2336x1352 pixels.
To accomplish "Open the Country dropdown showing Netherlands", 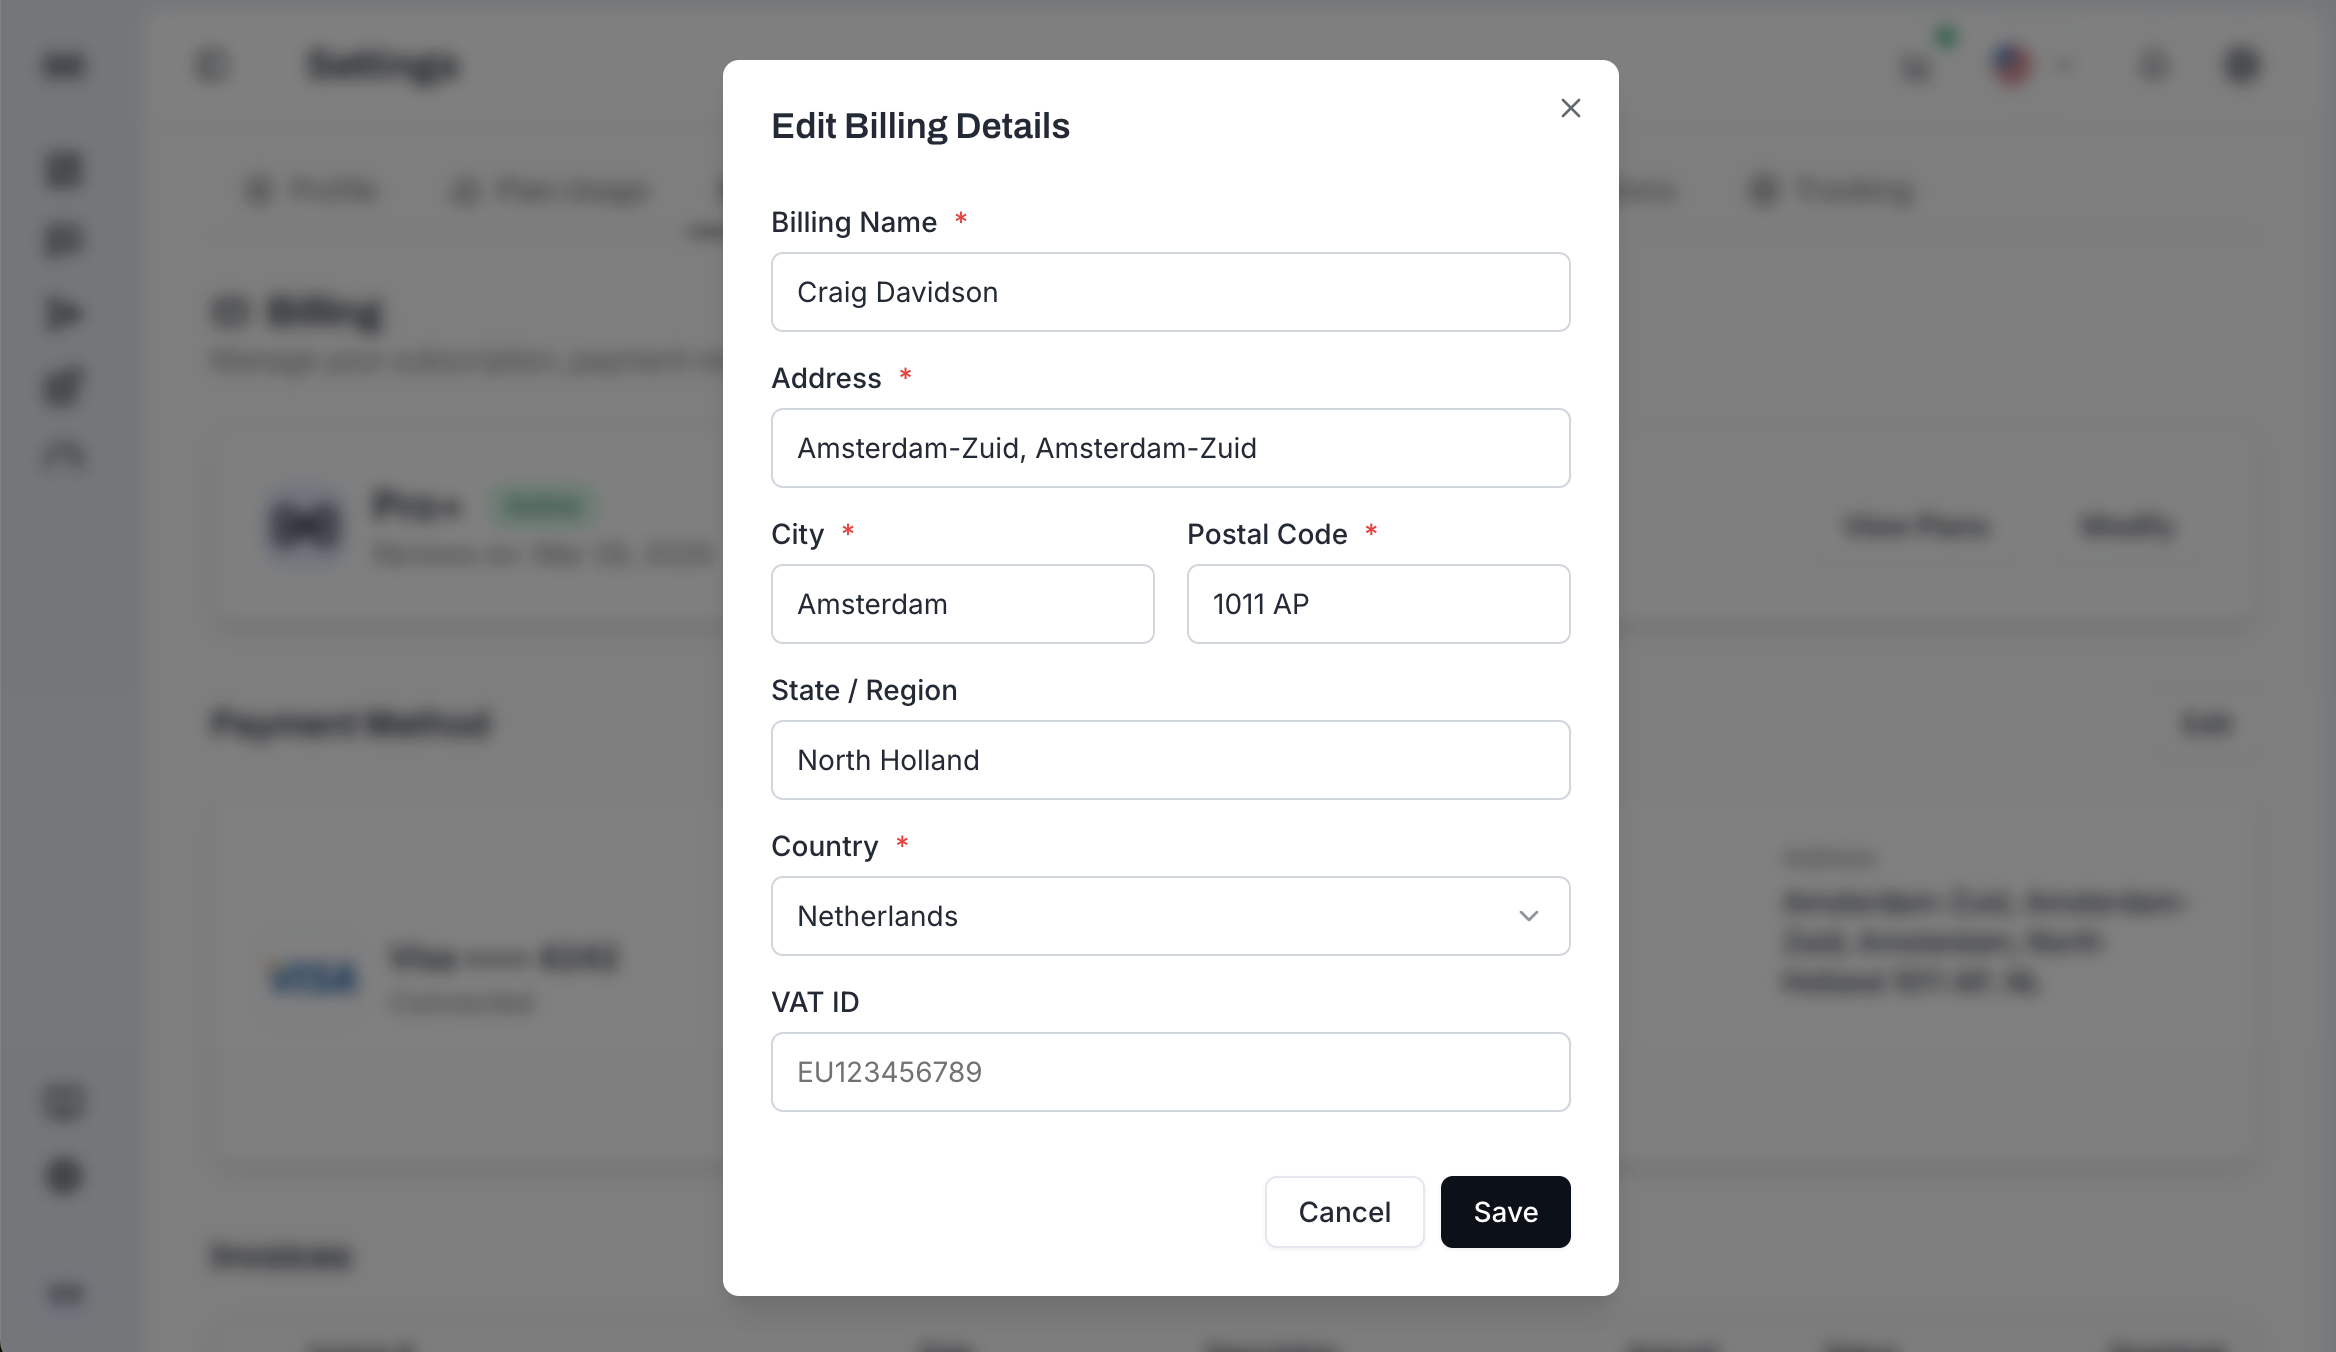I will pyautogui.click(x=1170, y=916).
